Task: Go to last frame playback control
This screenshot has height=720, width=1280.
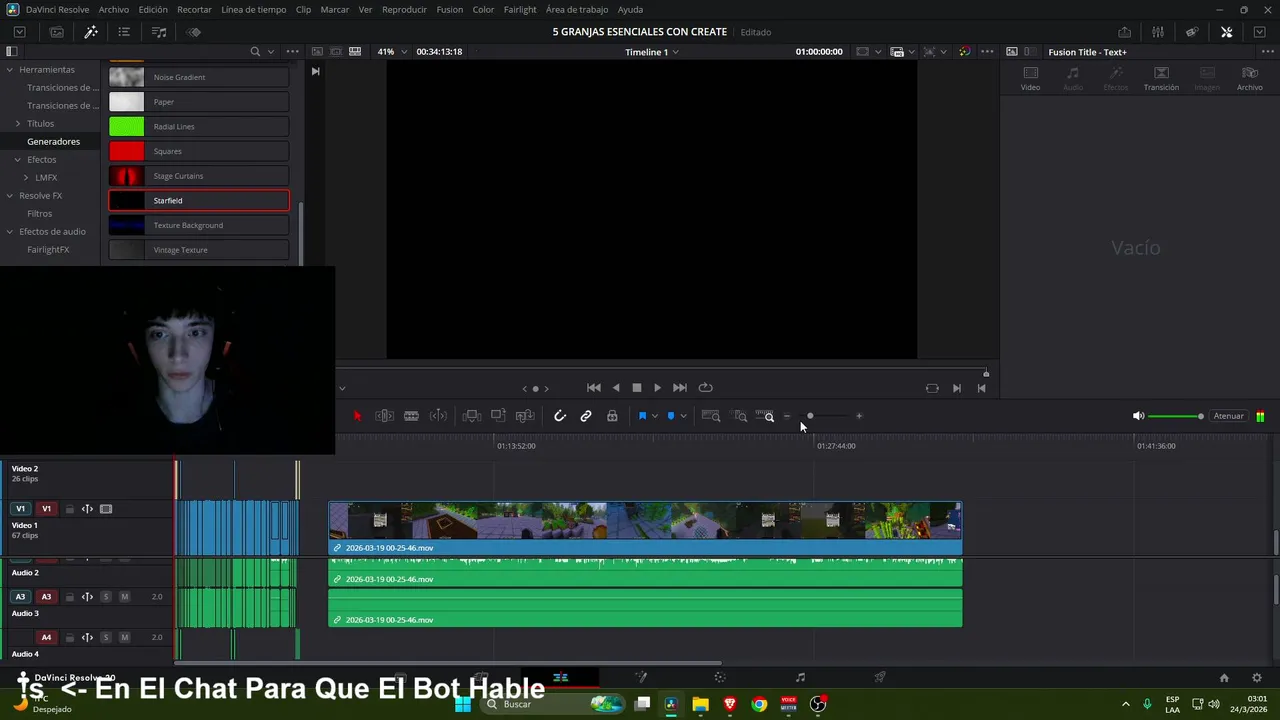Action: click(680, 388)
